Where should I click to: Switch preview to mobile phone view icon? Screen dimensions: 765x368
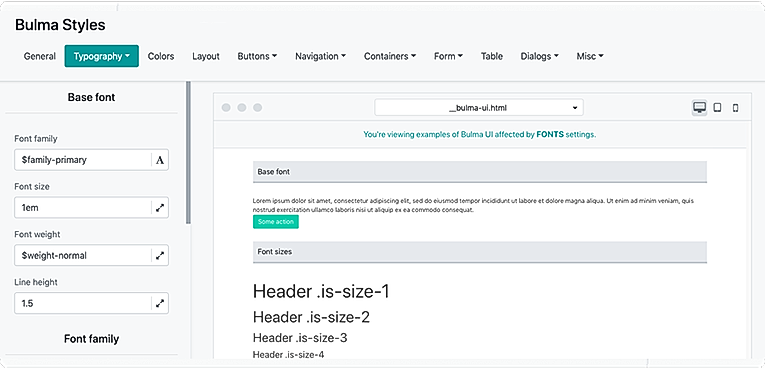[735, 108]
